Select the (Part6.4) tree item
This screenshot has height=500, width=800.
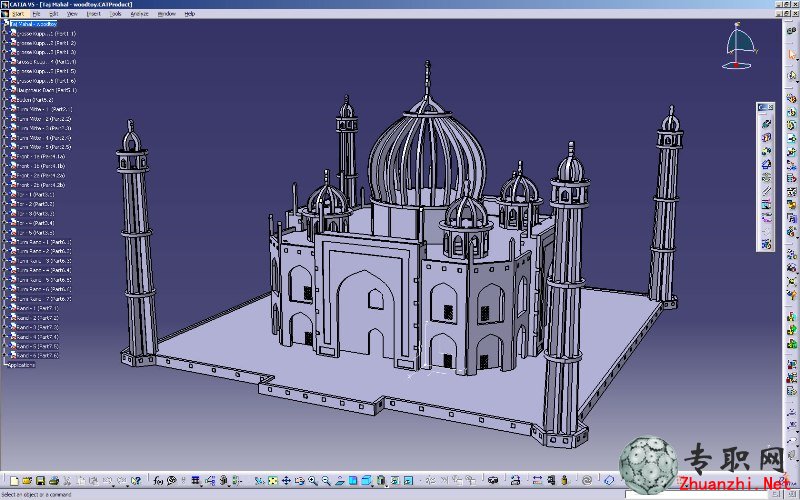tap(44, 270)
